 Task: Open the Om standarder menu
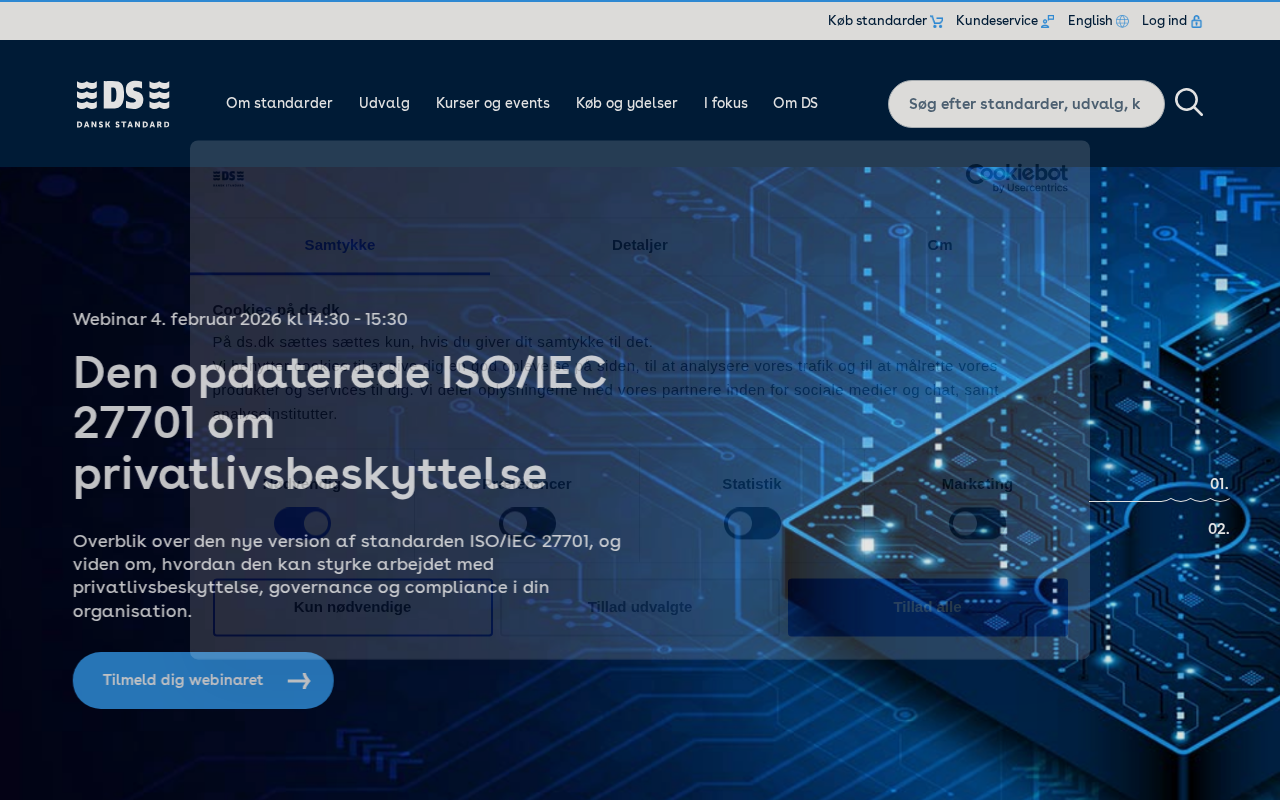click(x=279, y=103)
